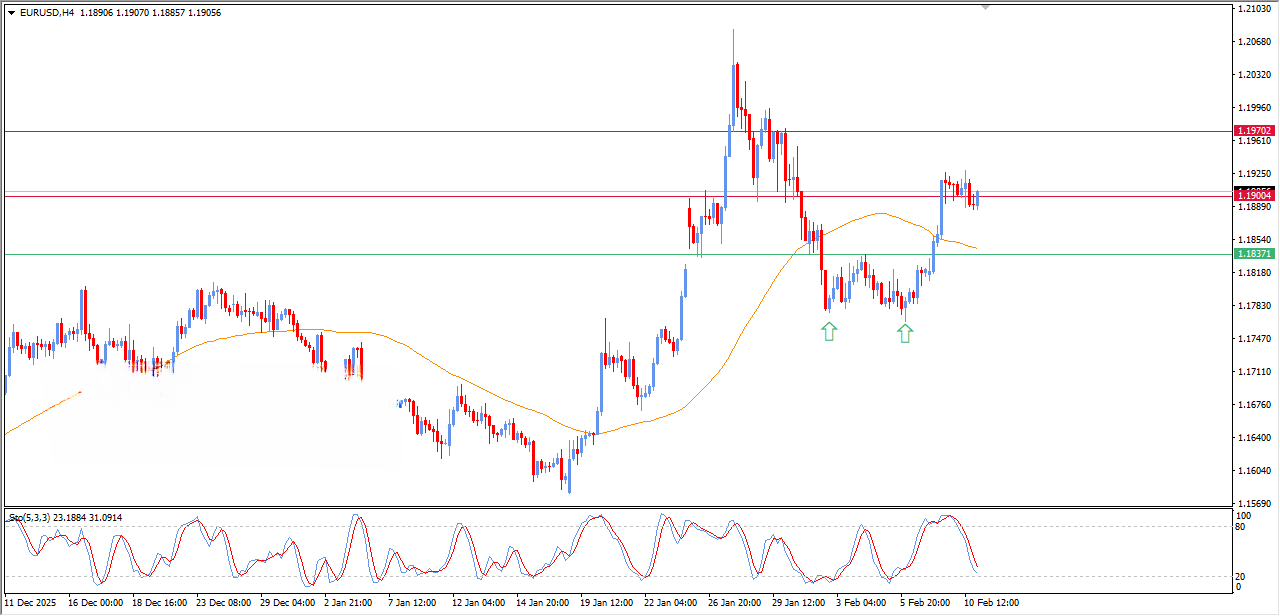Click the red 1.19004 price label
The width and height of the screenshot is (1280, 616).
point(1254,197)
